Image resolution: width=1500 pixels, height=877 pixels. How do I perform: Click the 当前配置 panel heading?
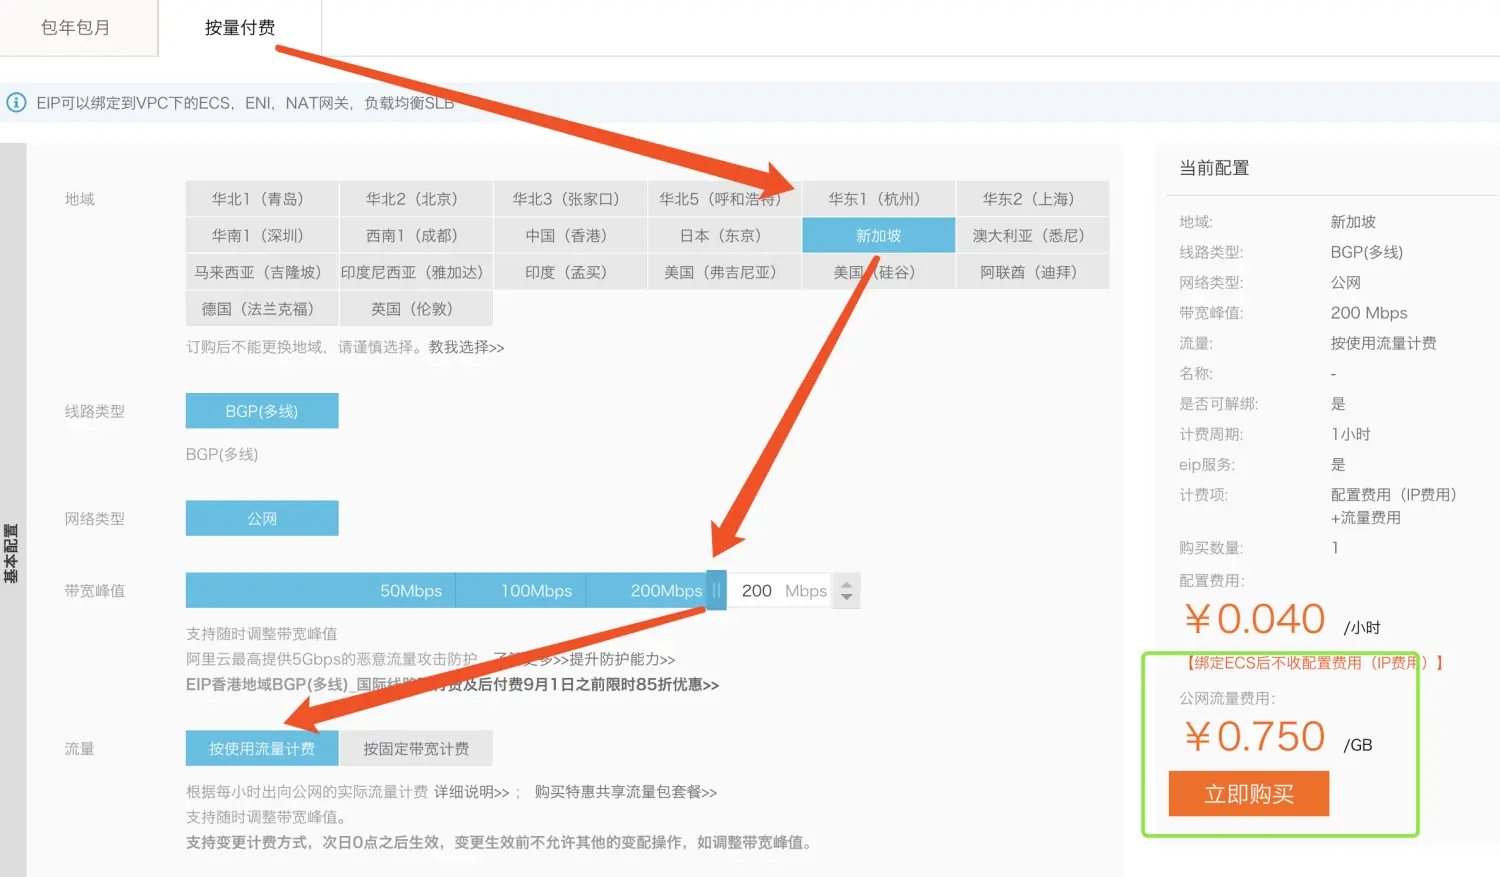[1214, 168]
